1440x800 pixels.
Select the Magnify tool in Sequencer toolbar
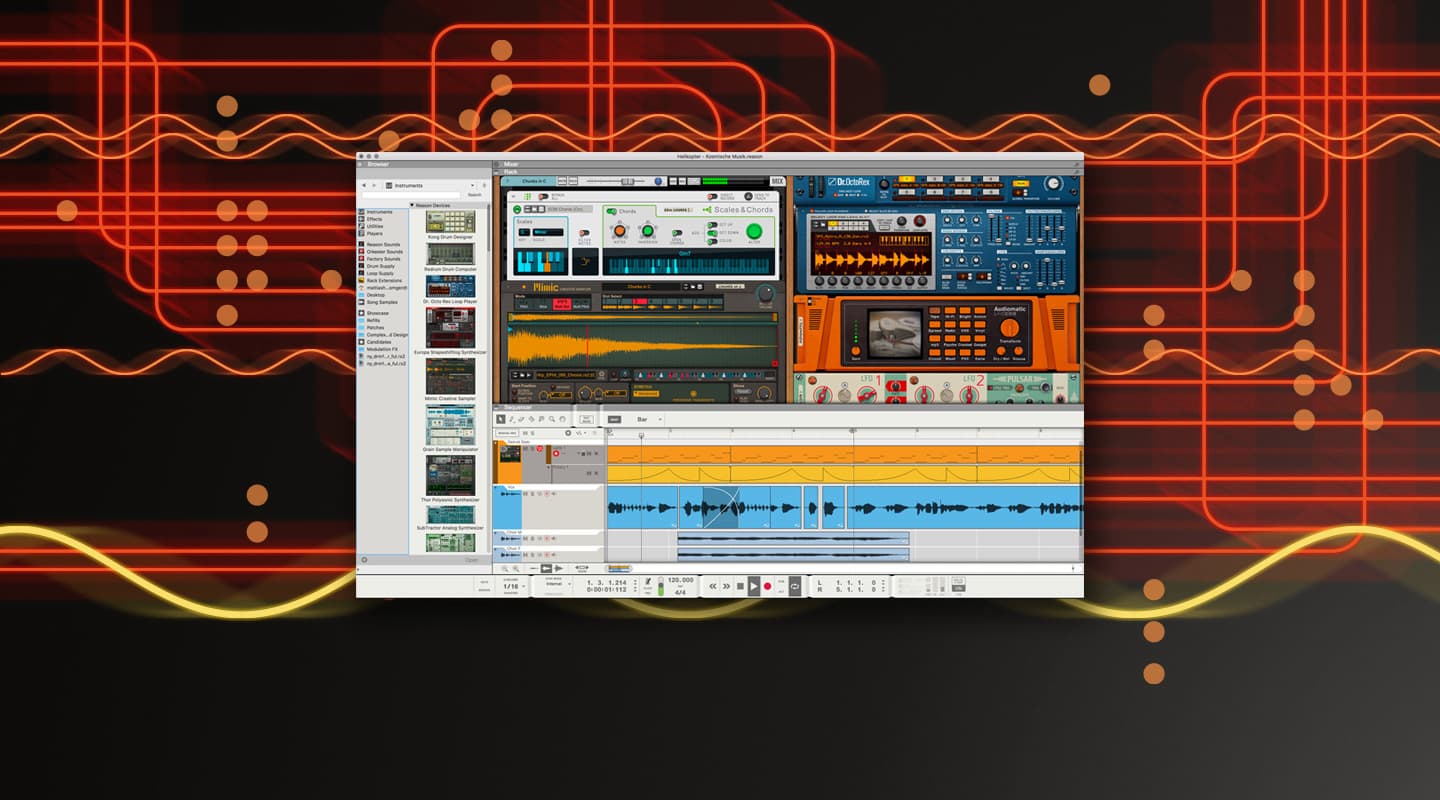point(552,419)
